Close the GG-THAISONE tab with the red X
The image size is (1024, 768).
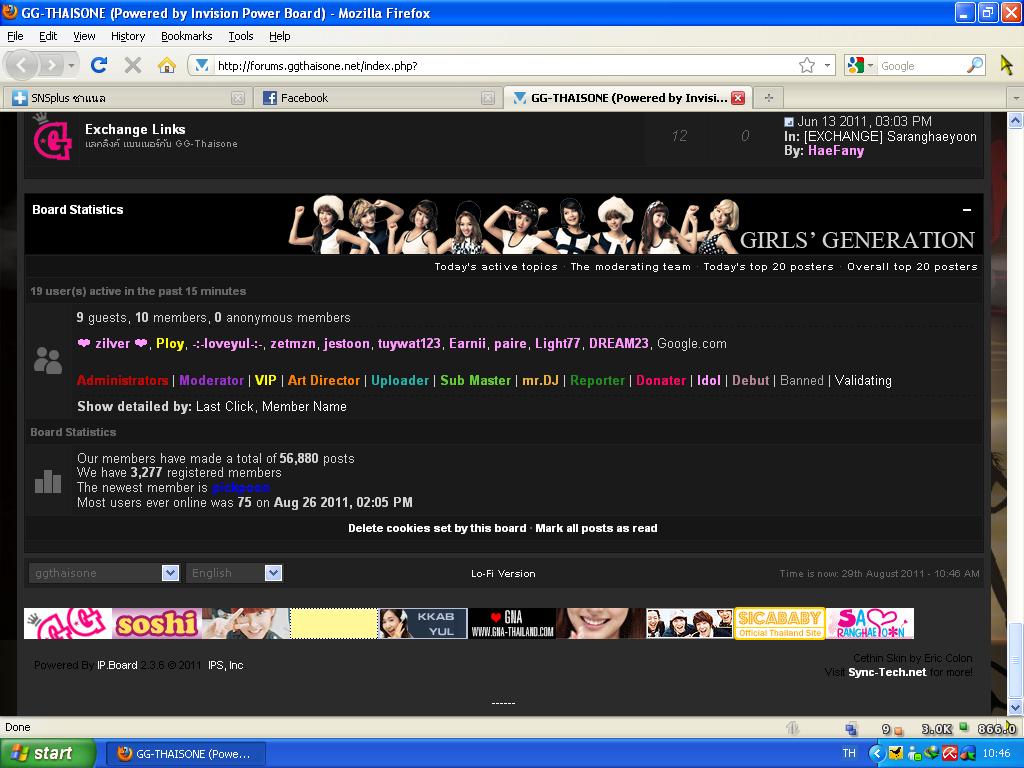pyautogui.click(x=738, y=98)
